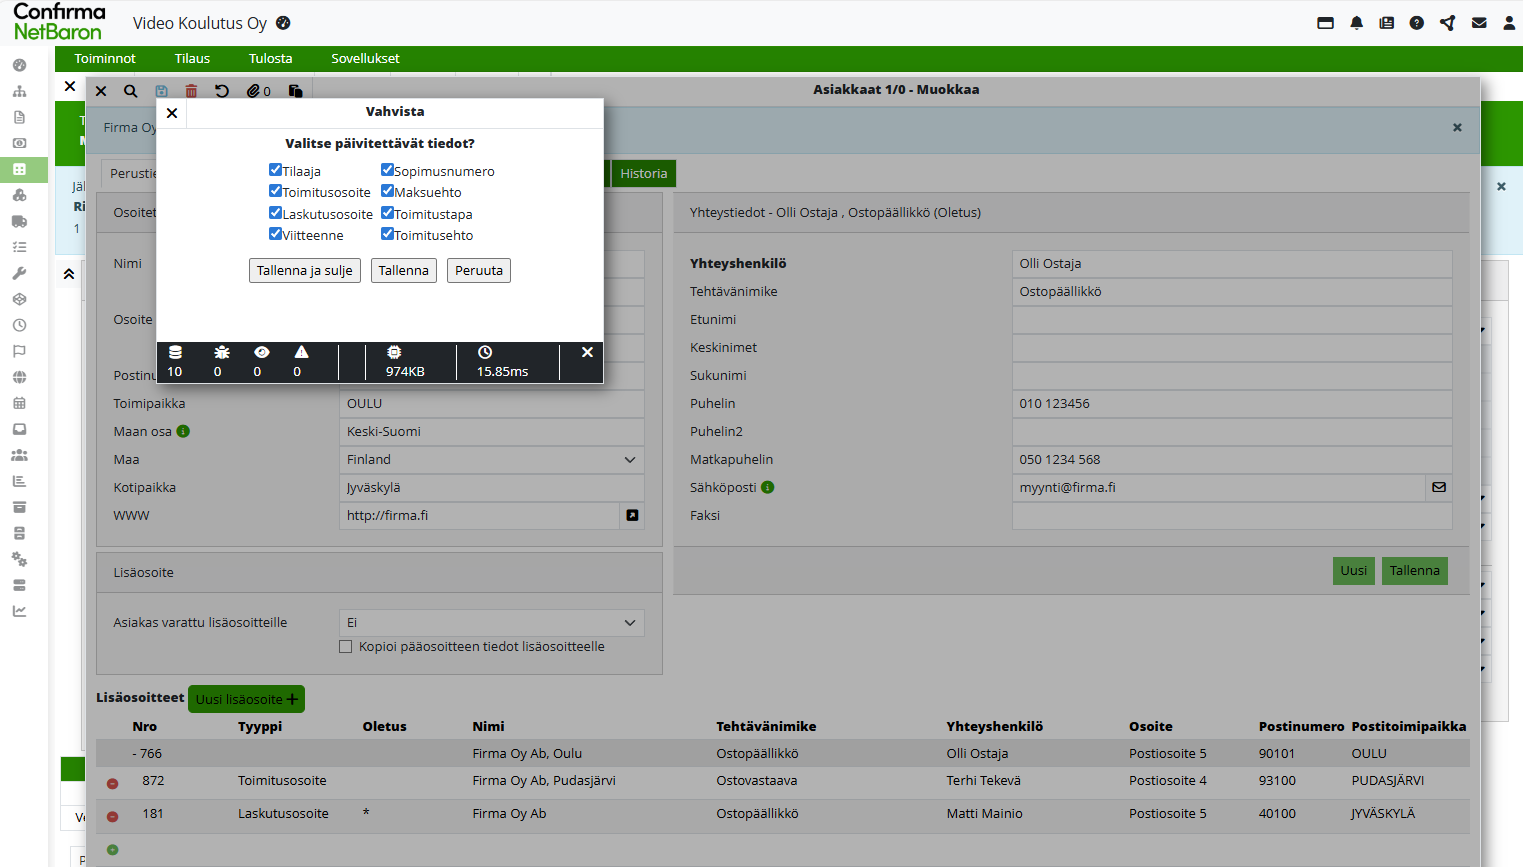Image resolution: width=1523 pixels, height=867 pixels.
Task: Click the Tallenna ja sulje button
Action: coord(304,271)
